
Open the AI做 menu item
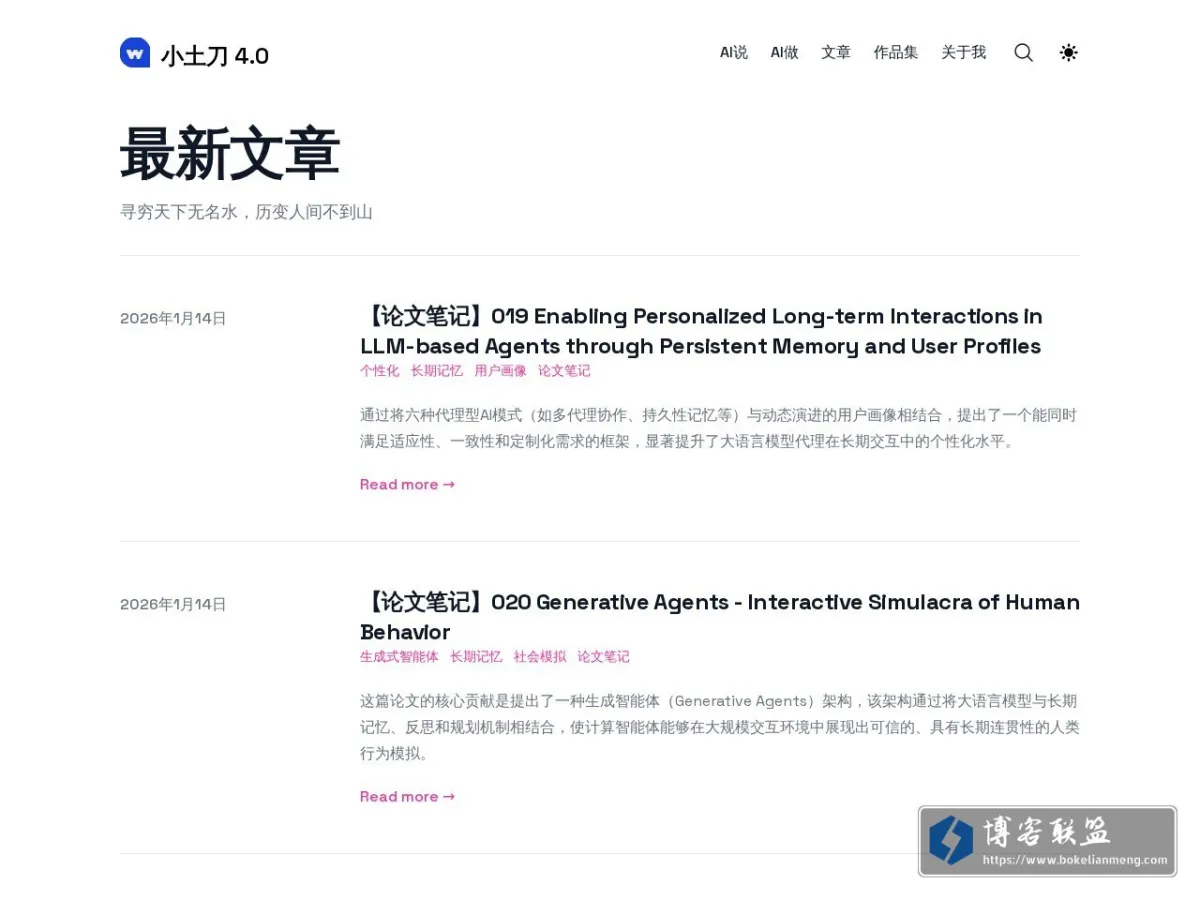784,52
